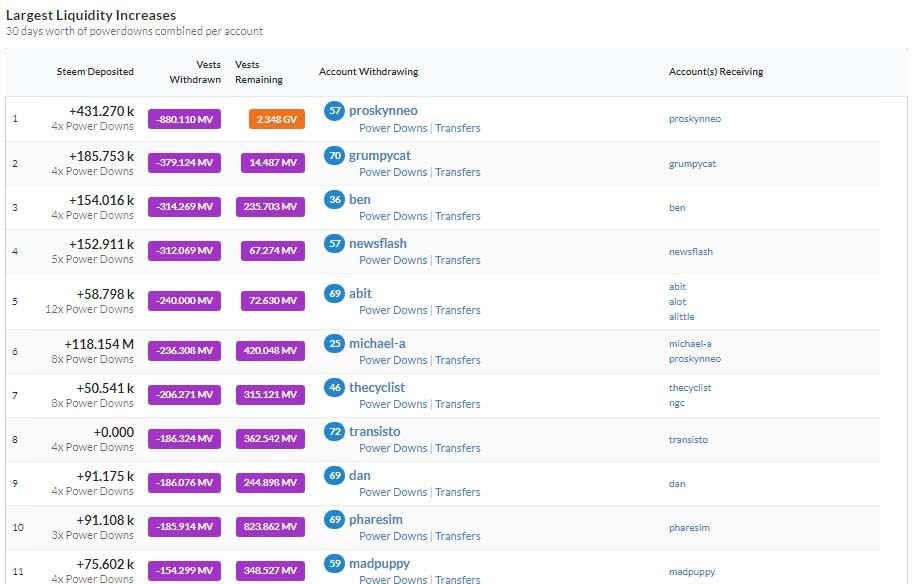Viewport: 912px width, 584px height.
Task: View Transfers for dan
Action: pos(458,492)
